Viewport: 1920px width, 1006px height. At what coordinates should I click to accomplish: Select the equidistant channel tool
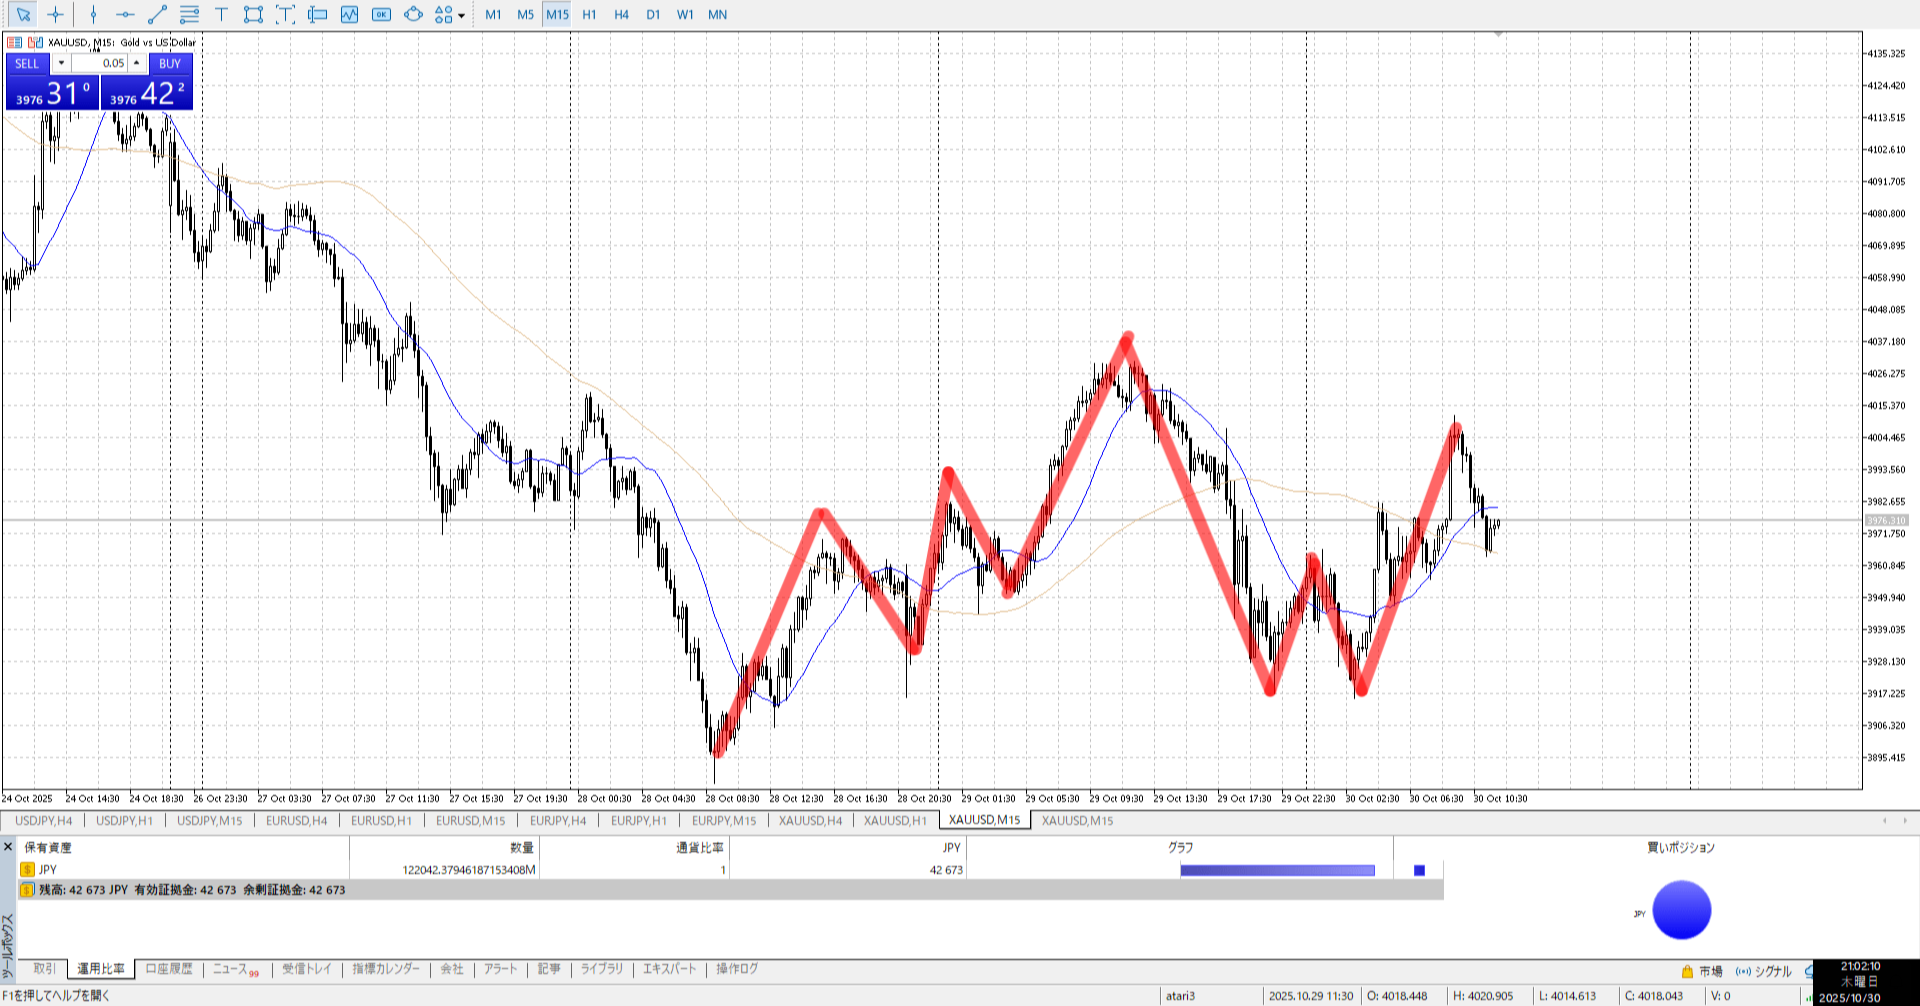pyautogui.click(x=189, y=14)
